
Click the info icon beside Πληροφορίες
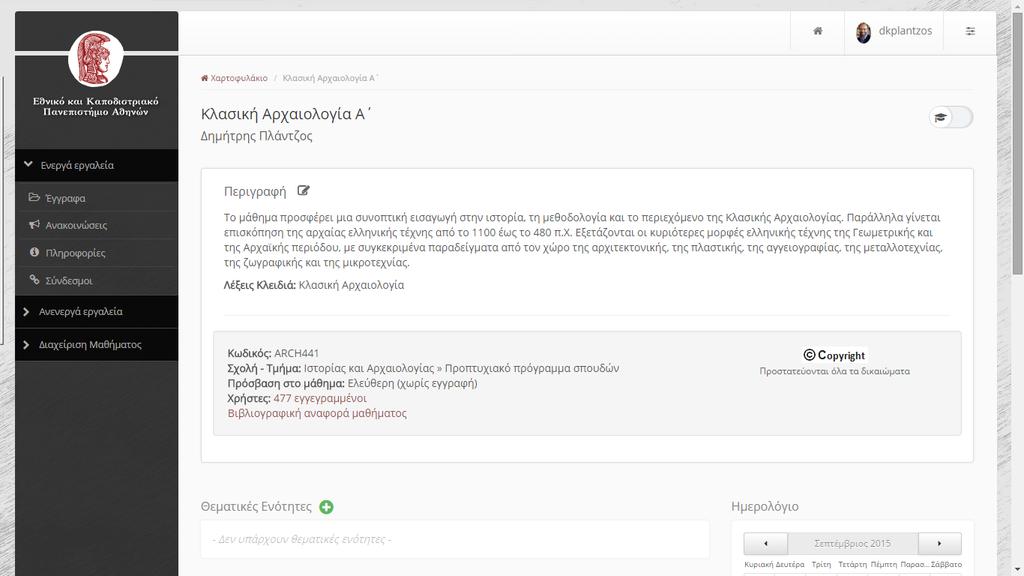(34, 252)
